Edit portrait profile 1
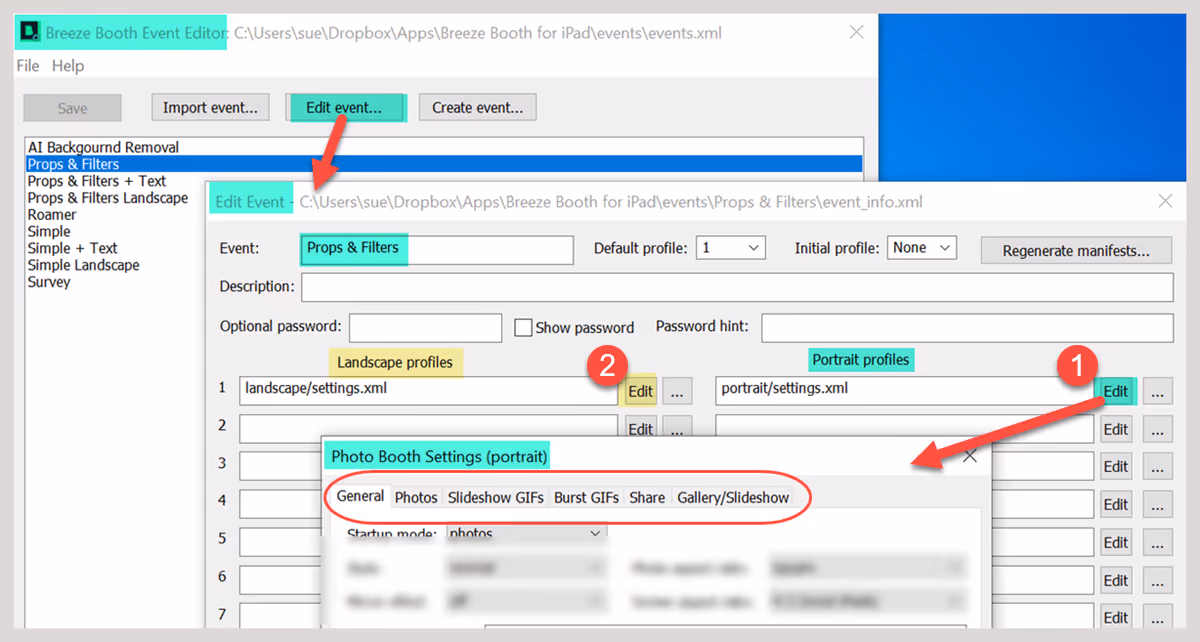Screen dimensions: 1200x642 pos(1116,392)
